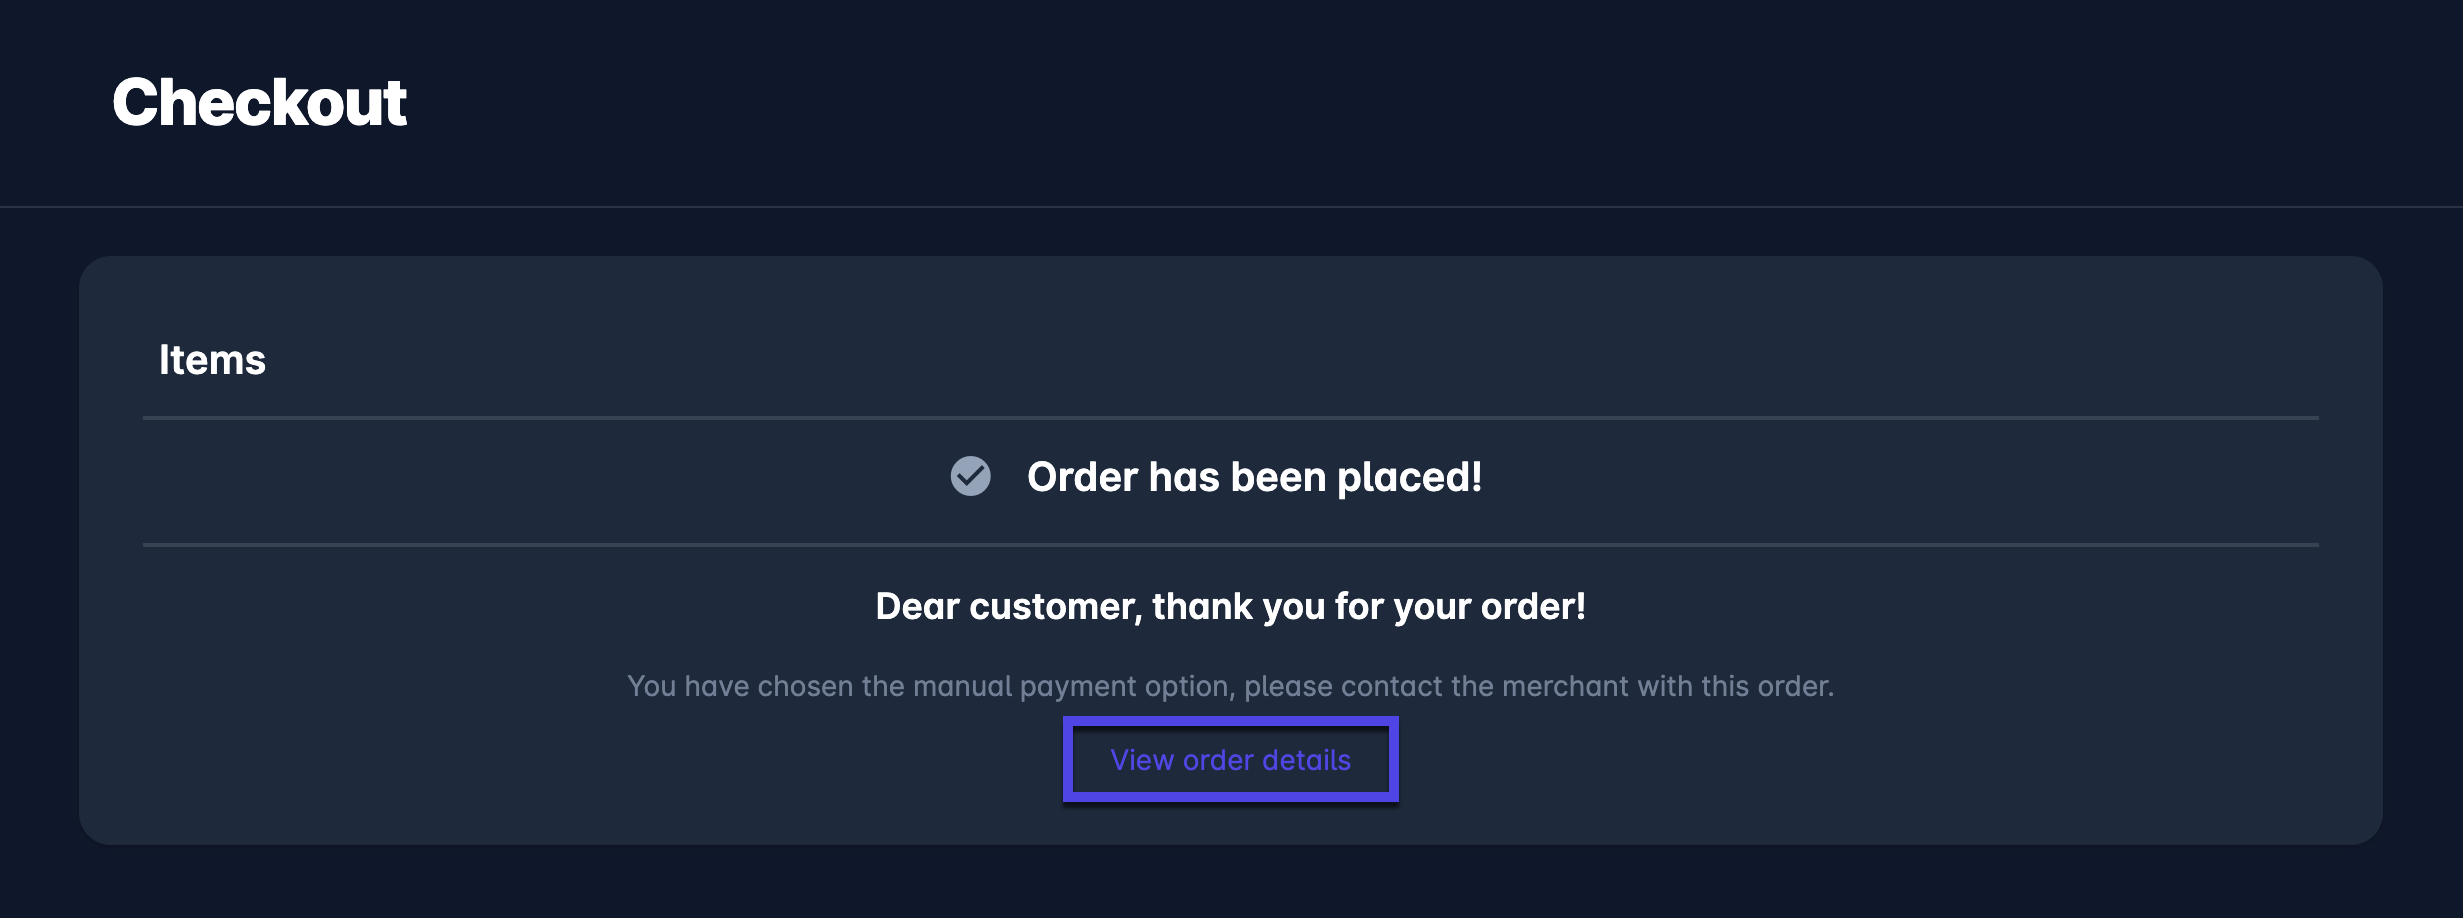Open the View order details link
Viewport: 2463px width, 918px height.
(1230, 760)
